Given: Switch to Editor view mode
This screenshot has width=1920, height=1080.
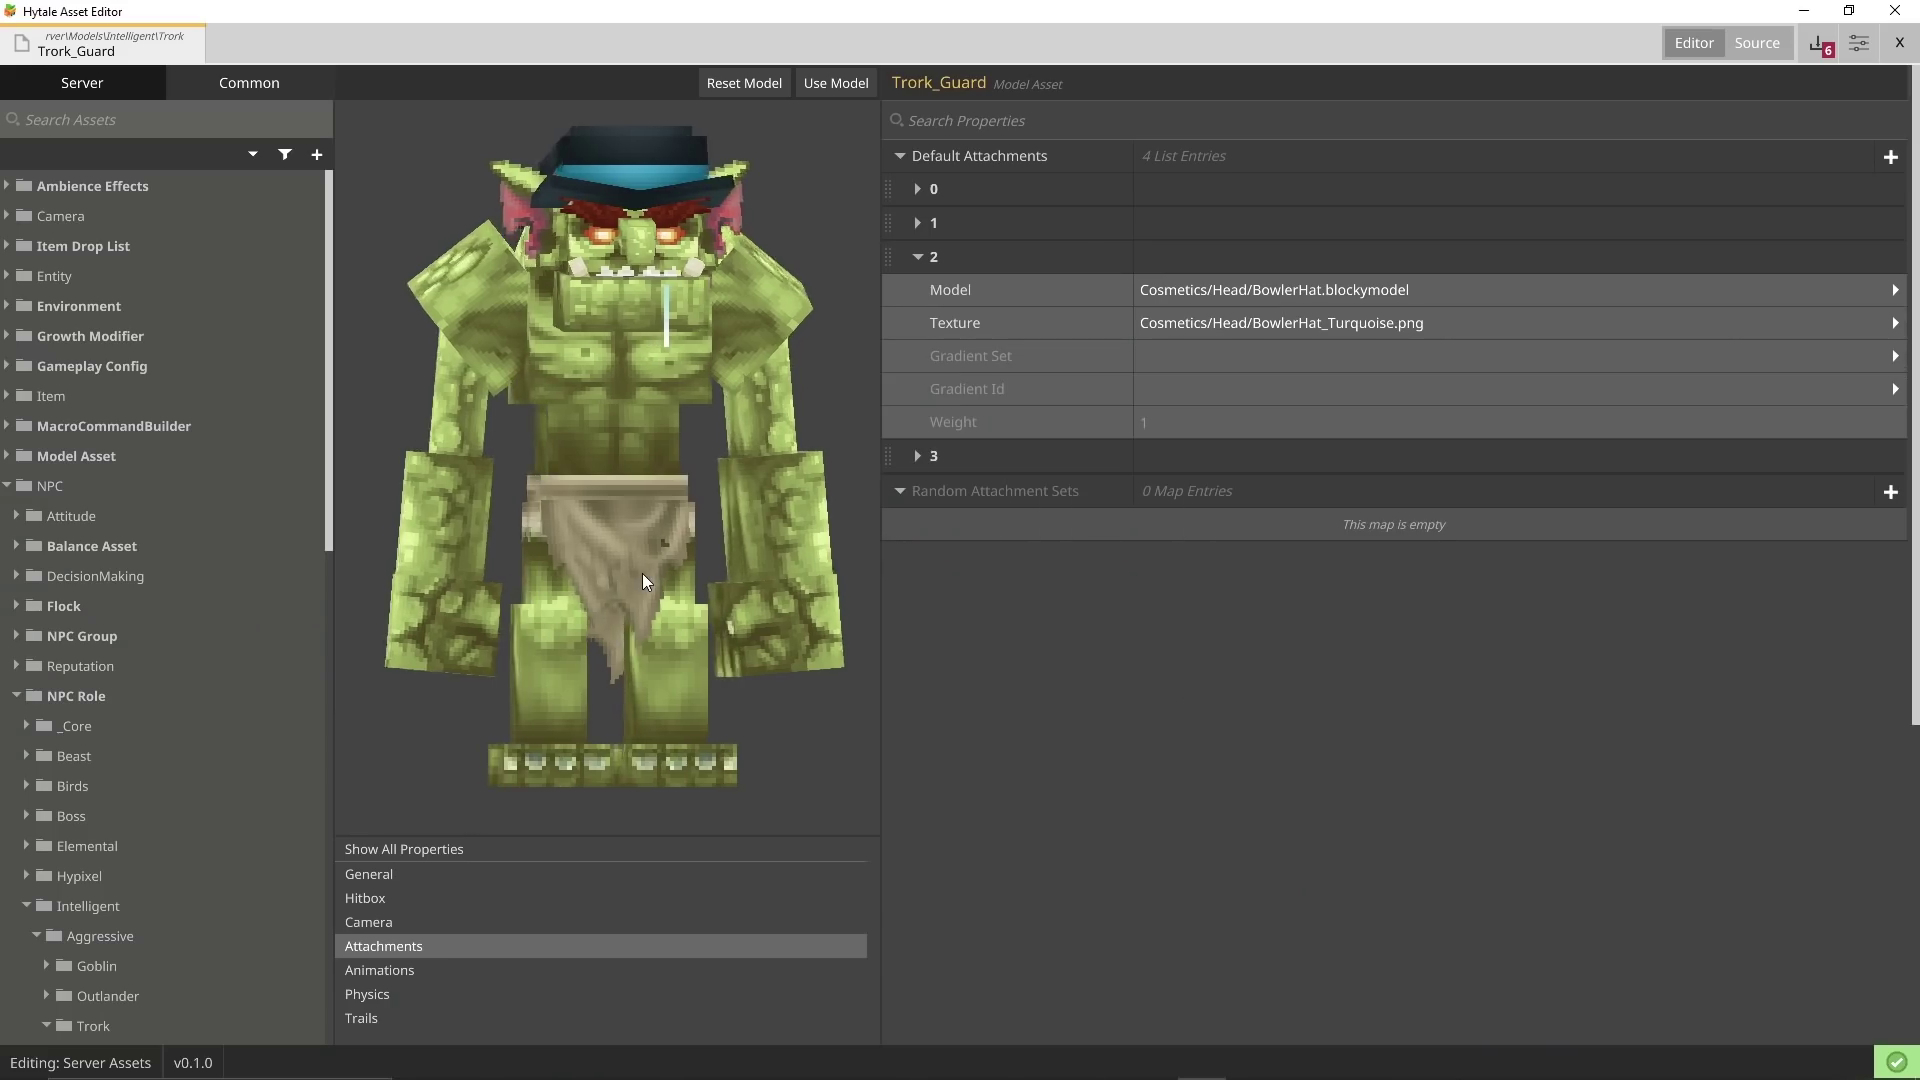Looking at the screenshot, I should coord(1694,43).
